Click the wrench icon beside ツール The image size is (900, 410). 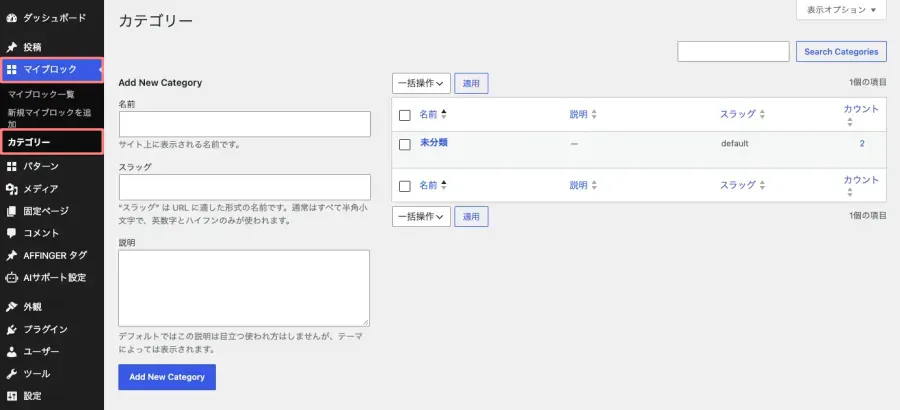click(x=11, y=374)
